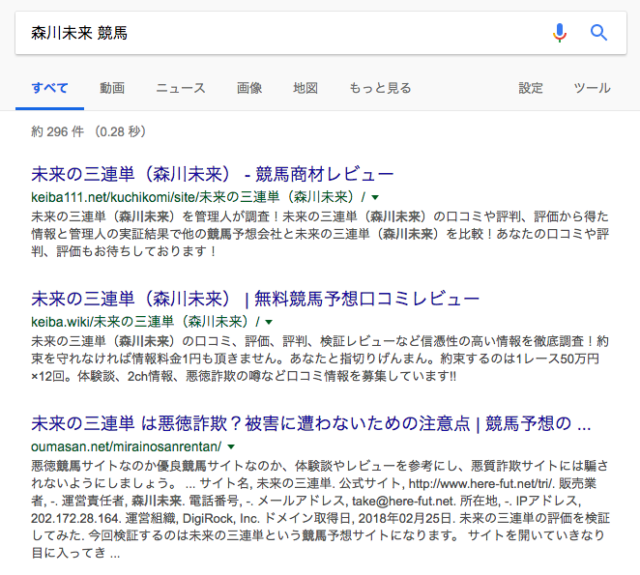Viewport: 640px width, 575px height.
Task: Expand dropdown arrow next to keiba.wiki URL
Action: click(x=269, y=322)
